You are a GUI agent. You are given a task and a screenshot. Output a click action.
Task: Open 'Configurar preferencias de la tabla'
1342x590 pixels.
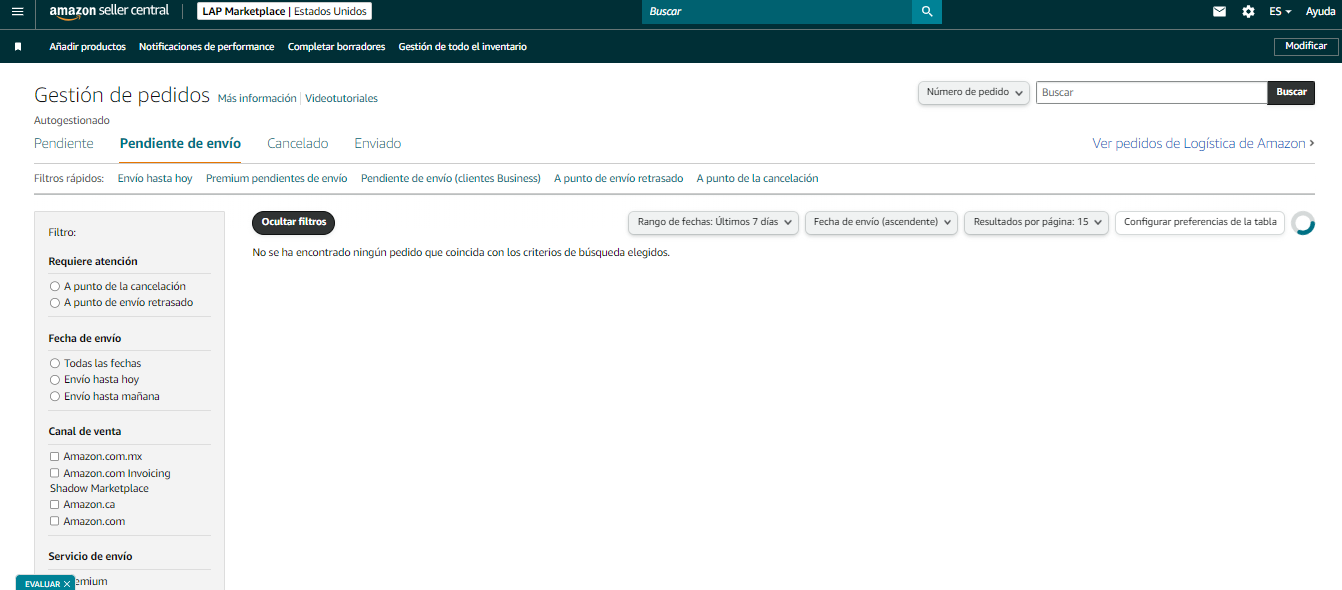pos(1200,222)
